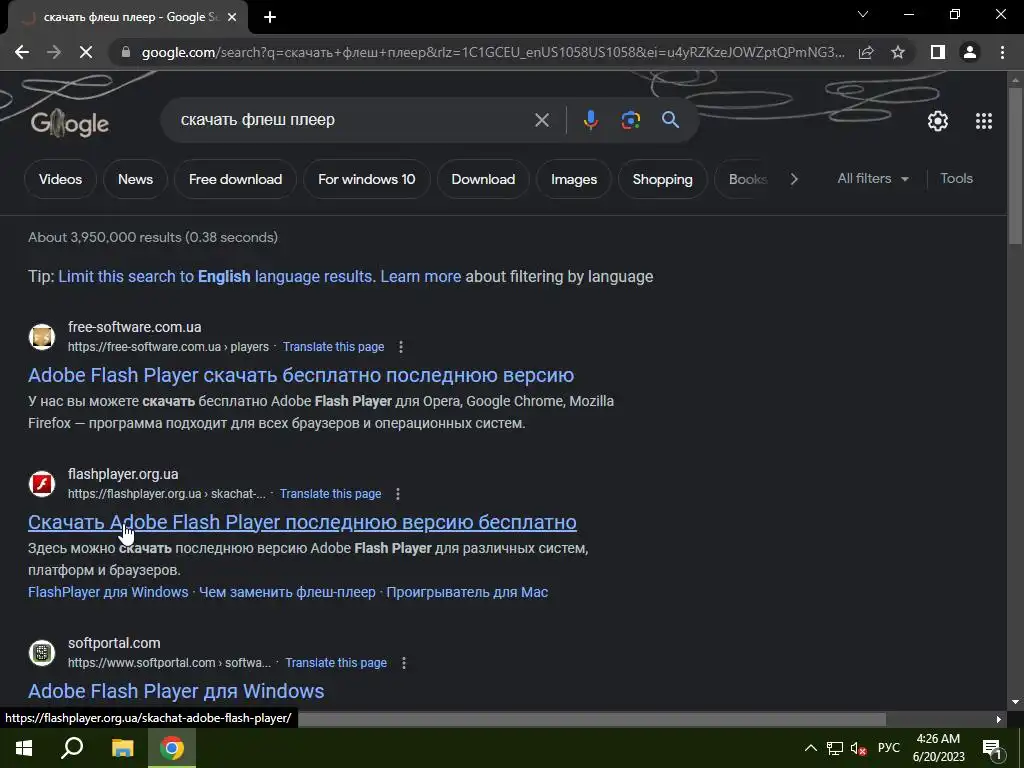Click the forward navigation arrow

pos(54,52)
